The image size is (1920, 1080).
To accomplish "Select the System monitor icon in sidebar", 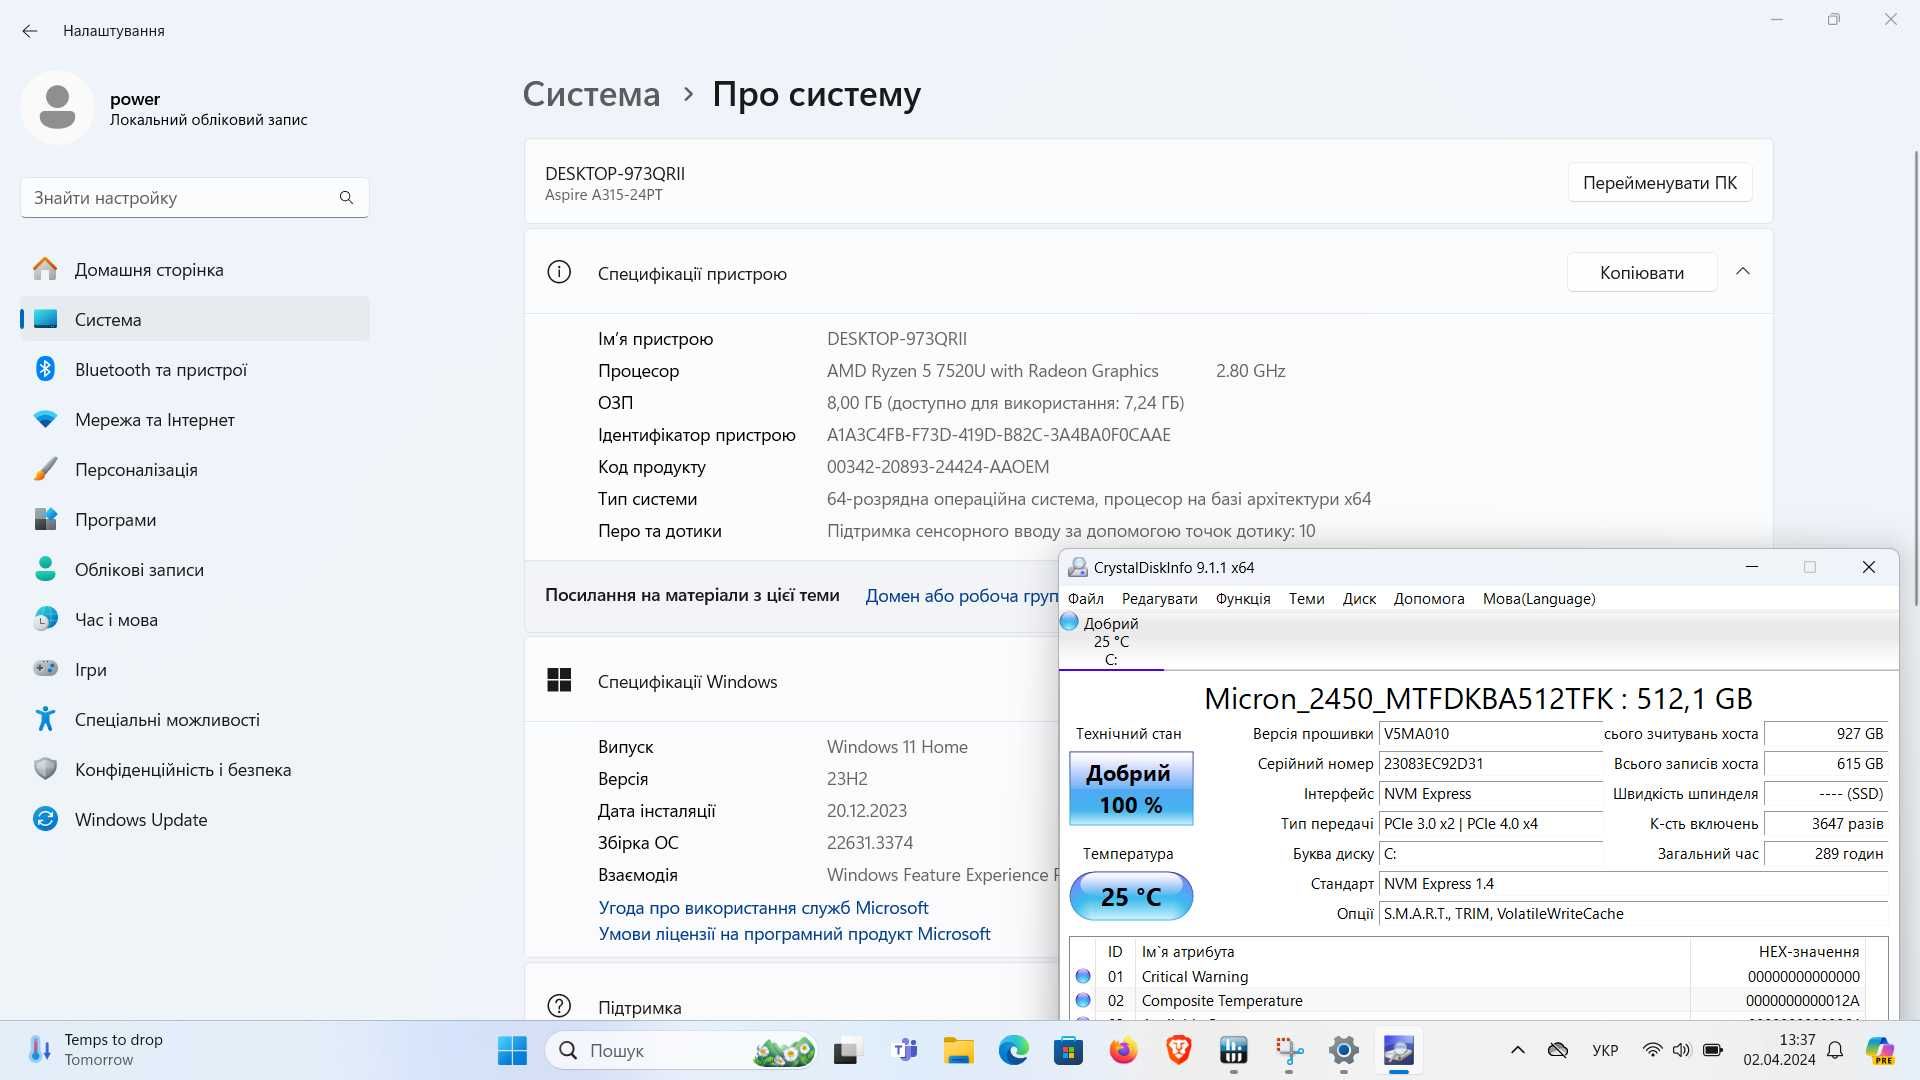I will click(x=45, y=320).
